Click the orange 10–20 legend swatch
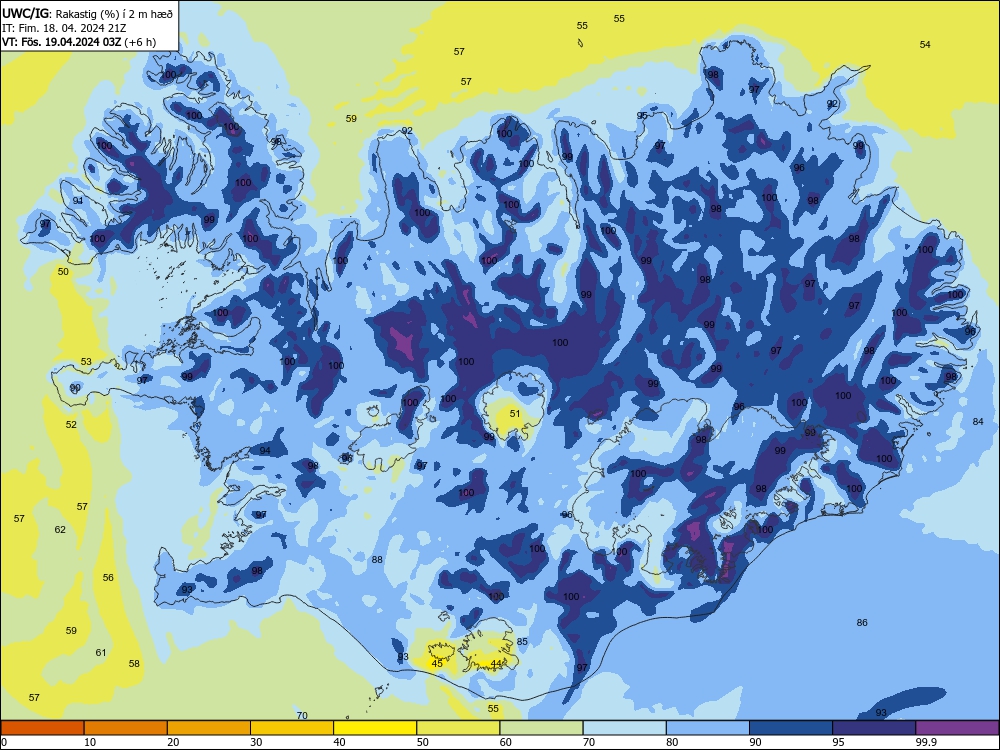This screenshot has width=1000, height=750. point(126,728)
